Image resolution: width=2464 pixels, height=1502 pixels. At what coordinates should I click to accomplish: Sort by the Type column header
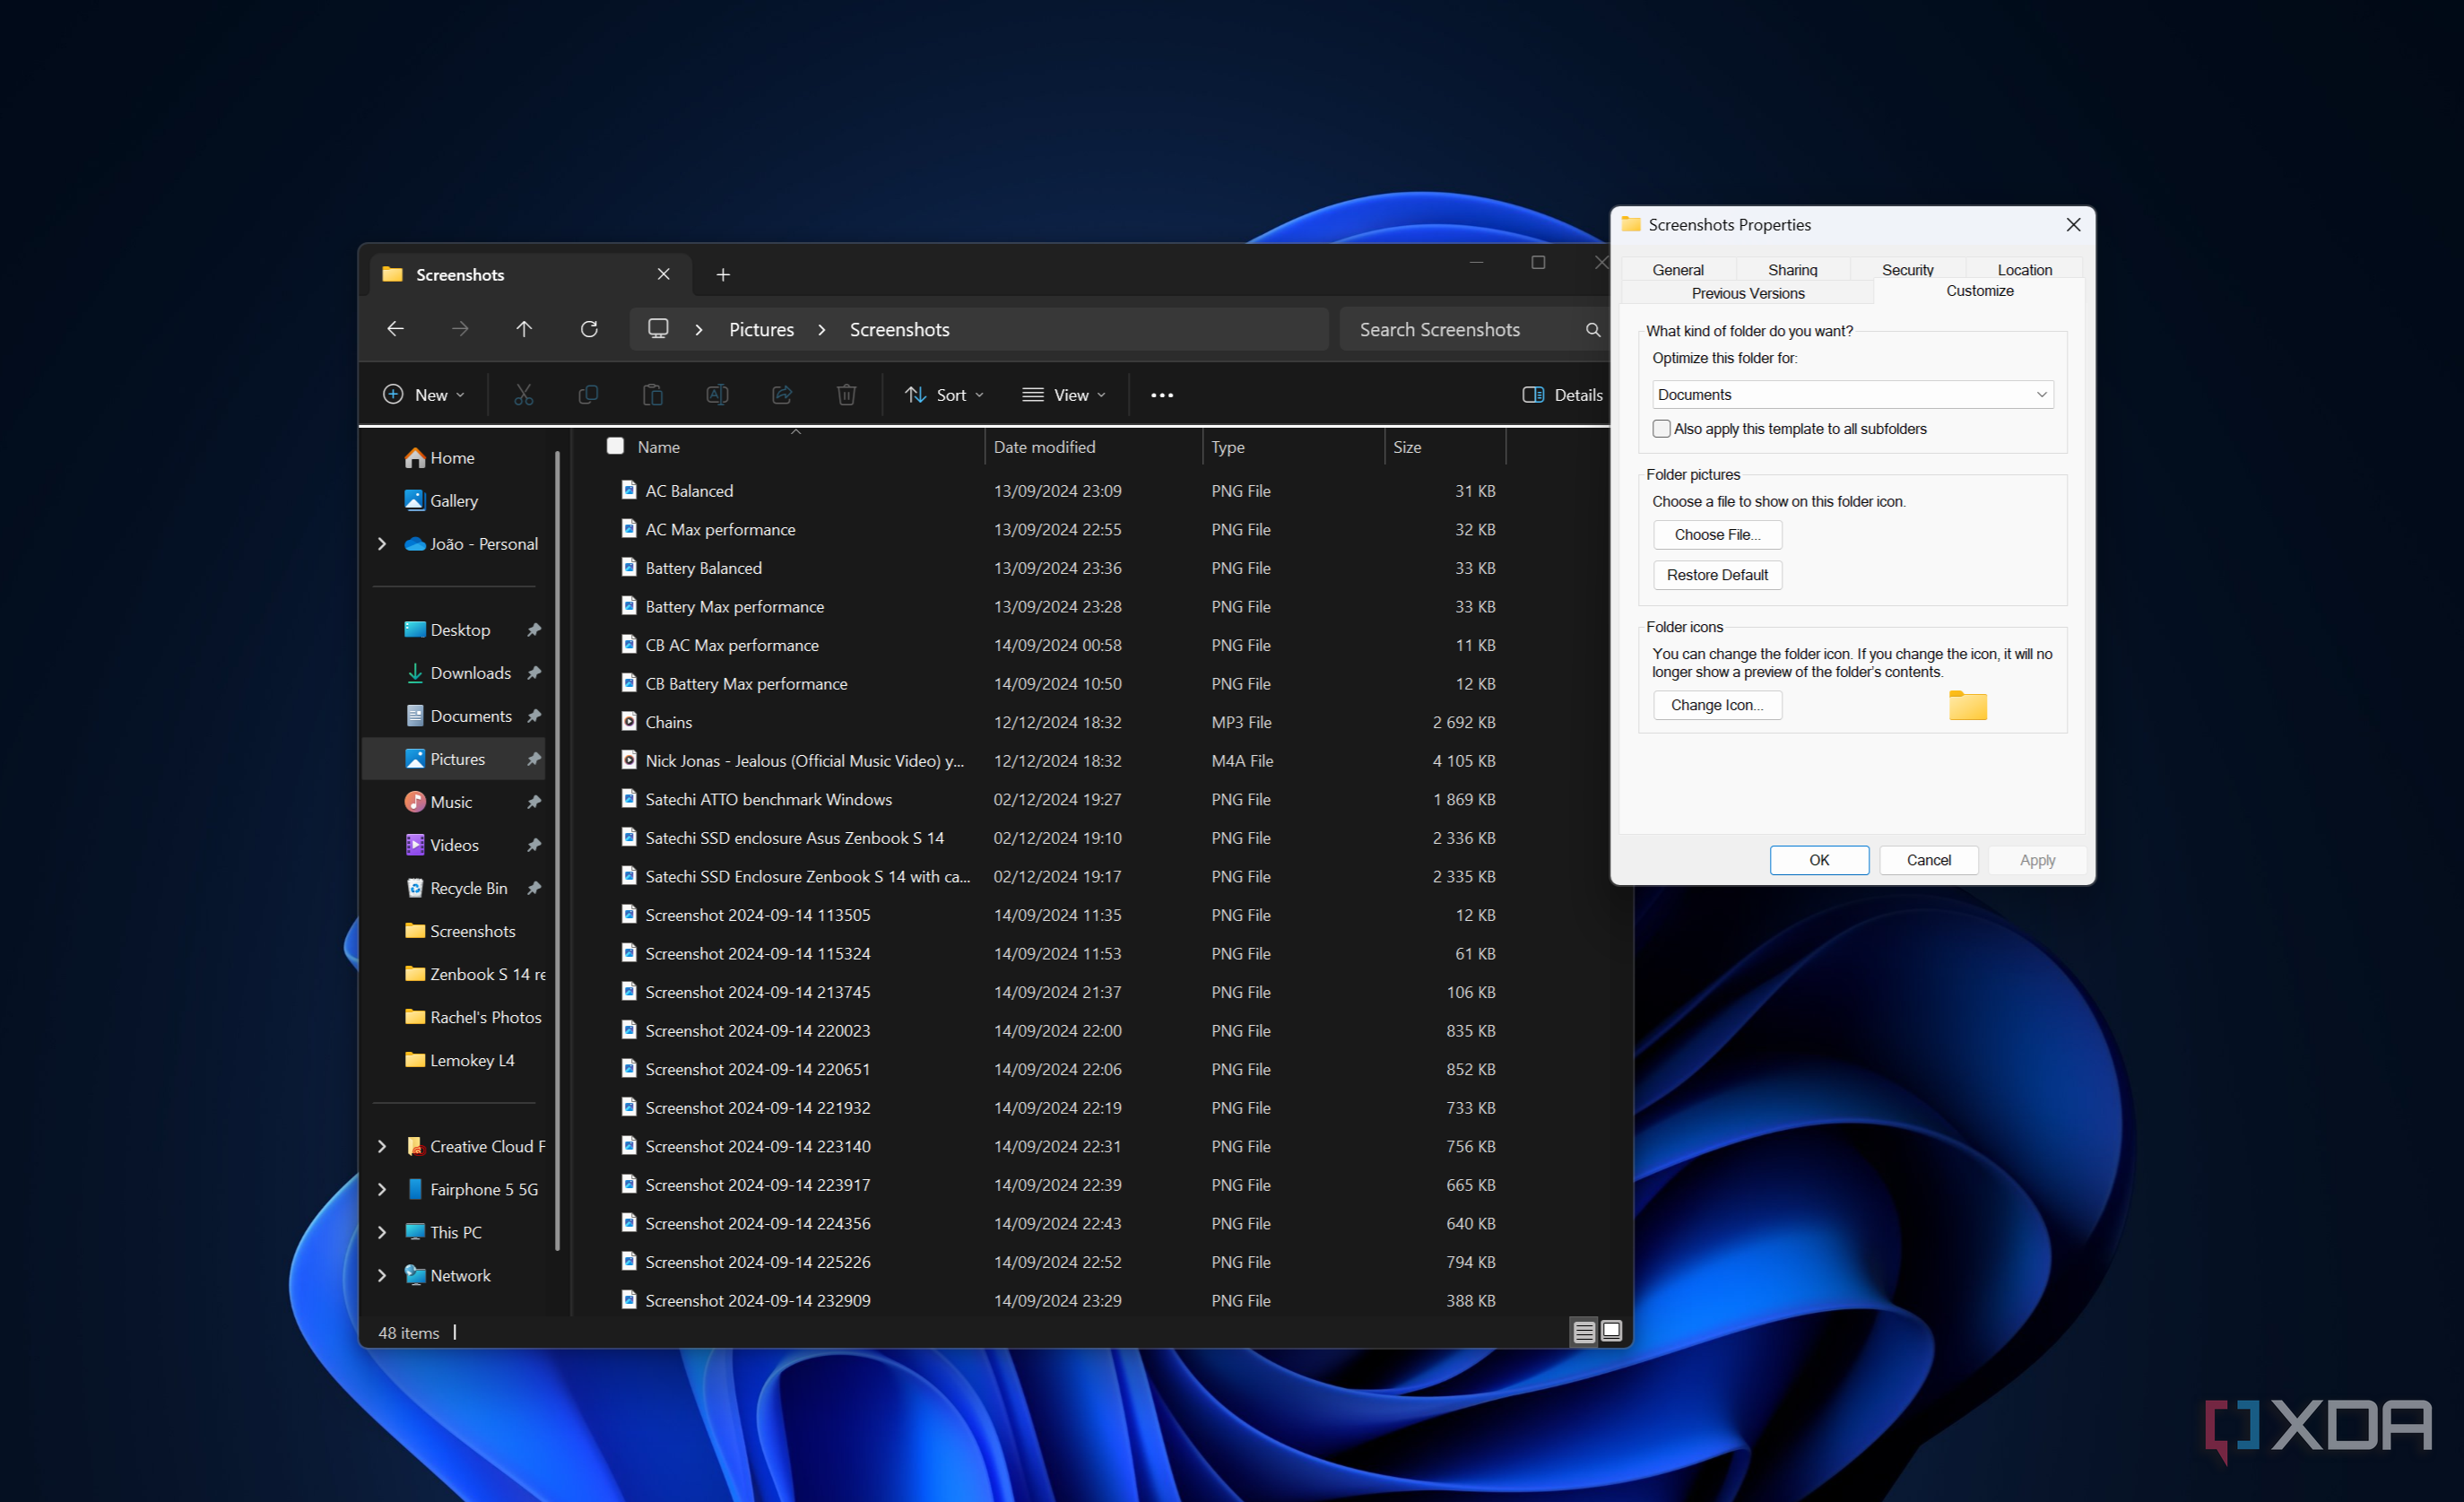(1293, 447)
